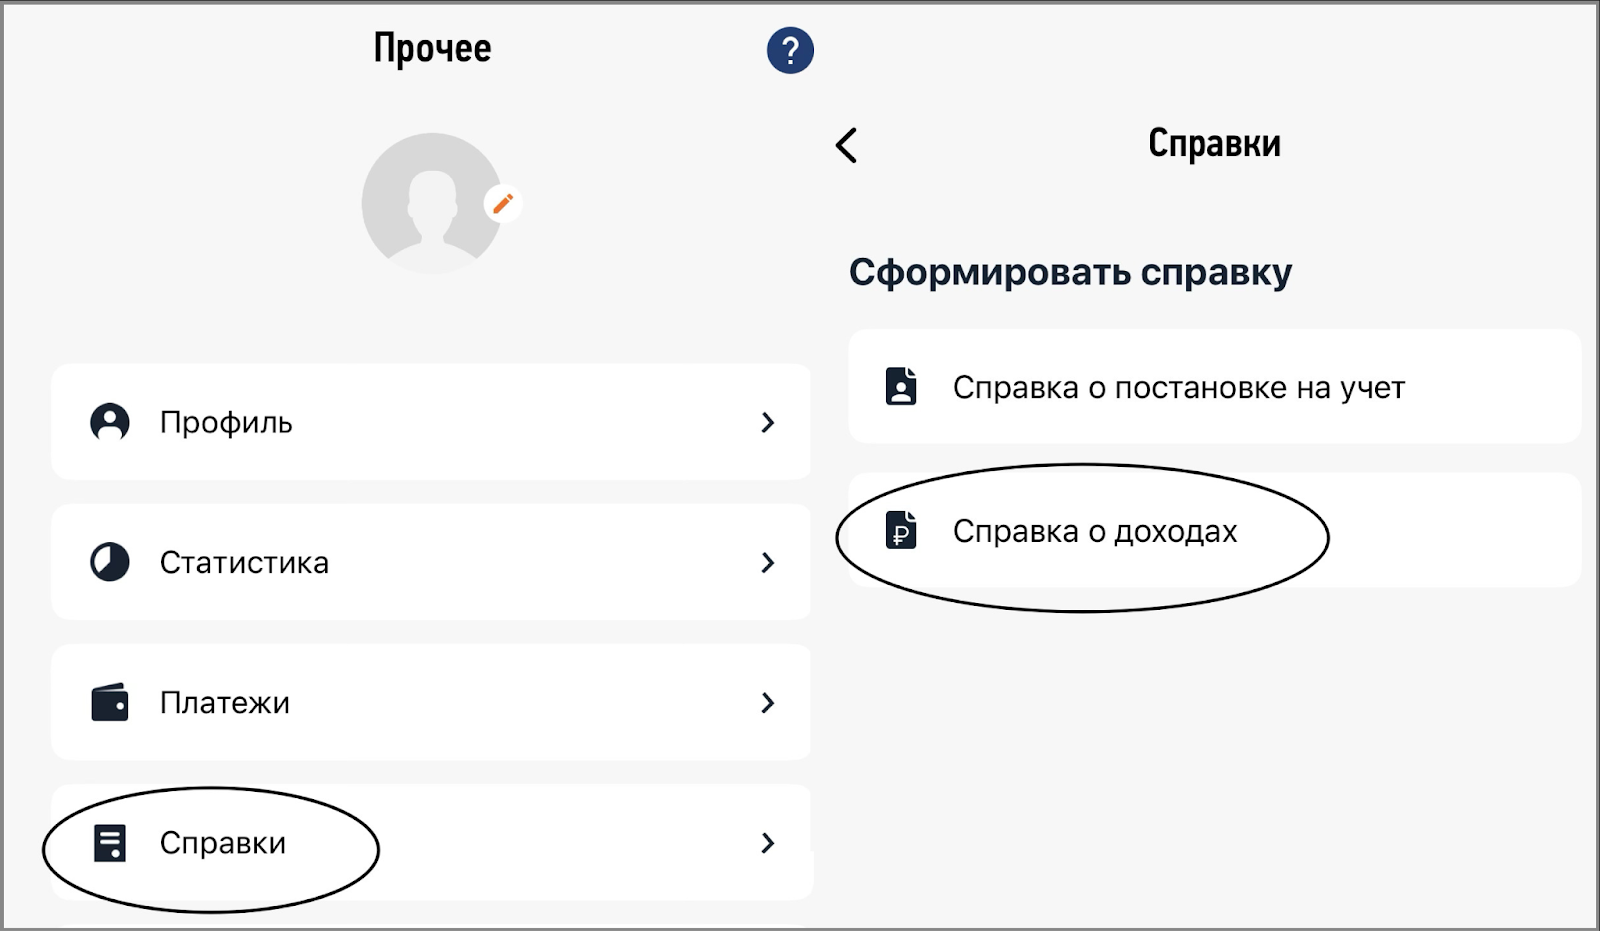Open the Статистика menu item
Screen dimensions: 1600x931
244,563
